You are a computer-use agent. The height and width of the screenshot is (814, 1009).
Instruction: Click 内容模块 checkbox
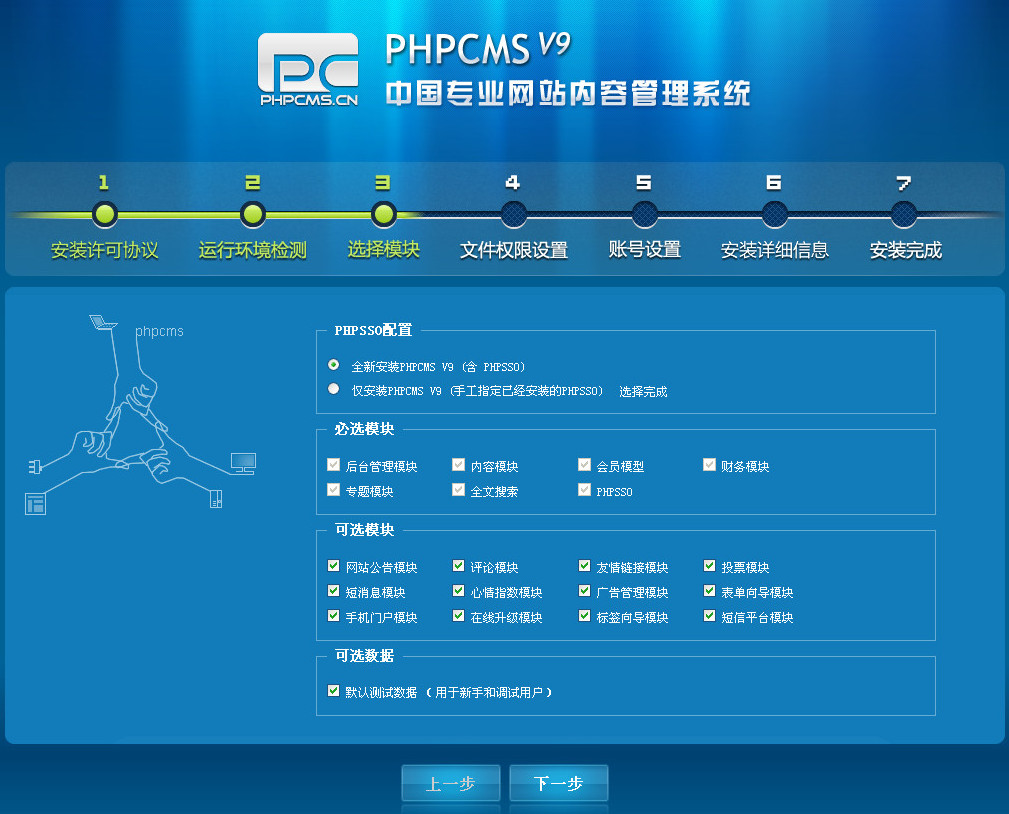458,465
